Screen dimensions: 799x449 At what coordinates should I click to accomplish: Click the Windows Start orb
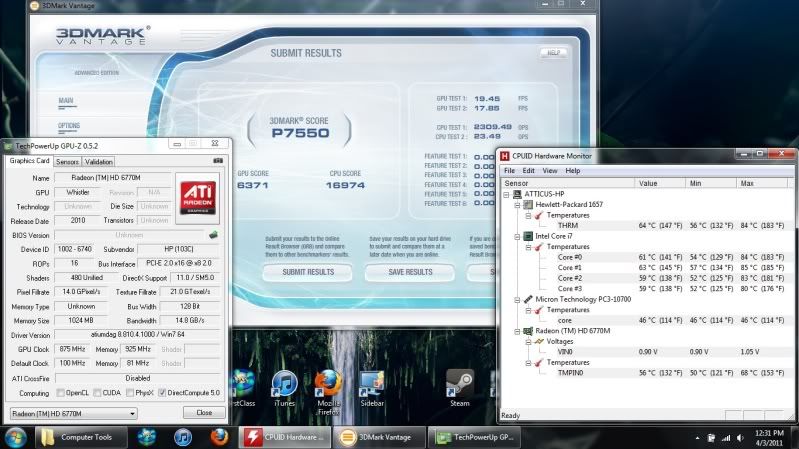(x=15, y=437)
